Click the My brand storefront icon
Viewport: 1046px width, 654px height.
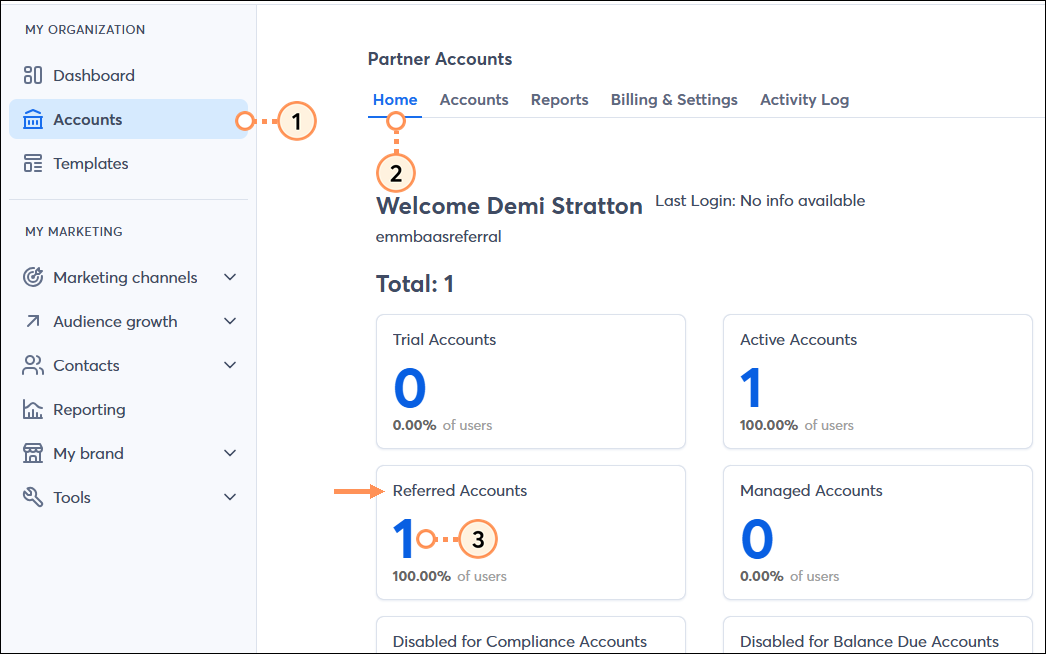33,453
